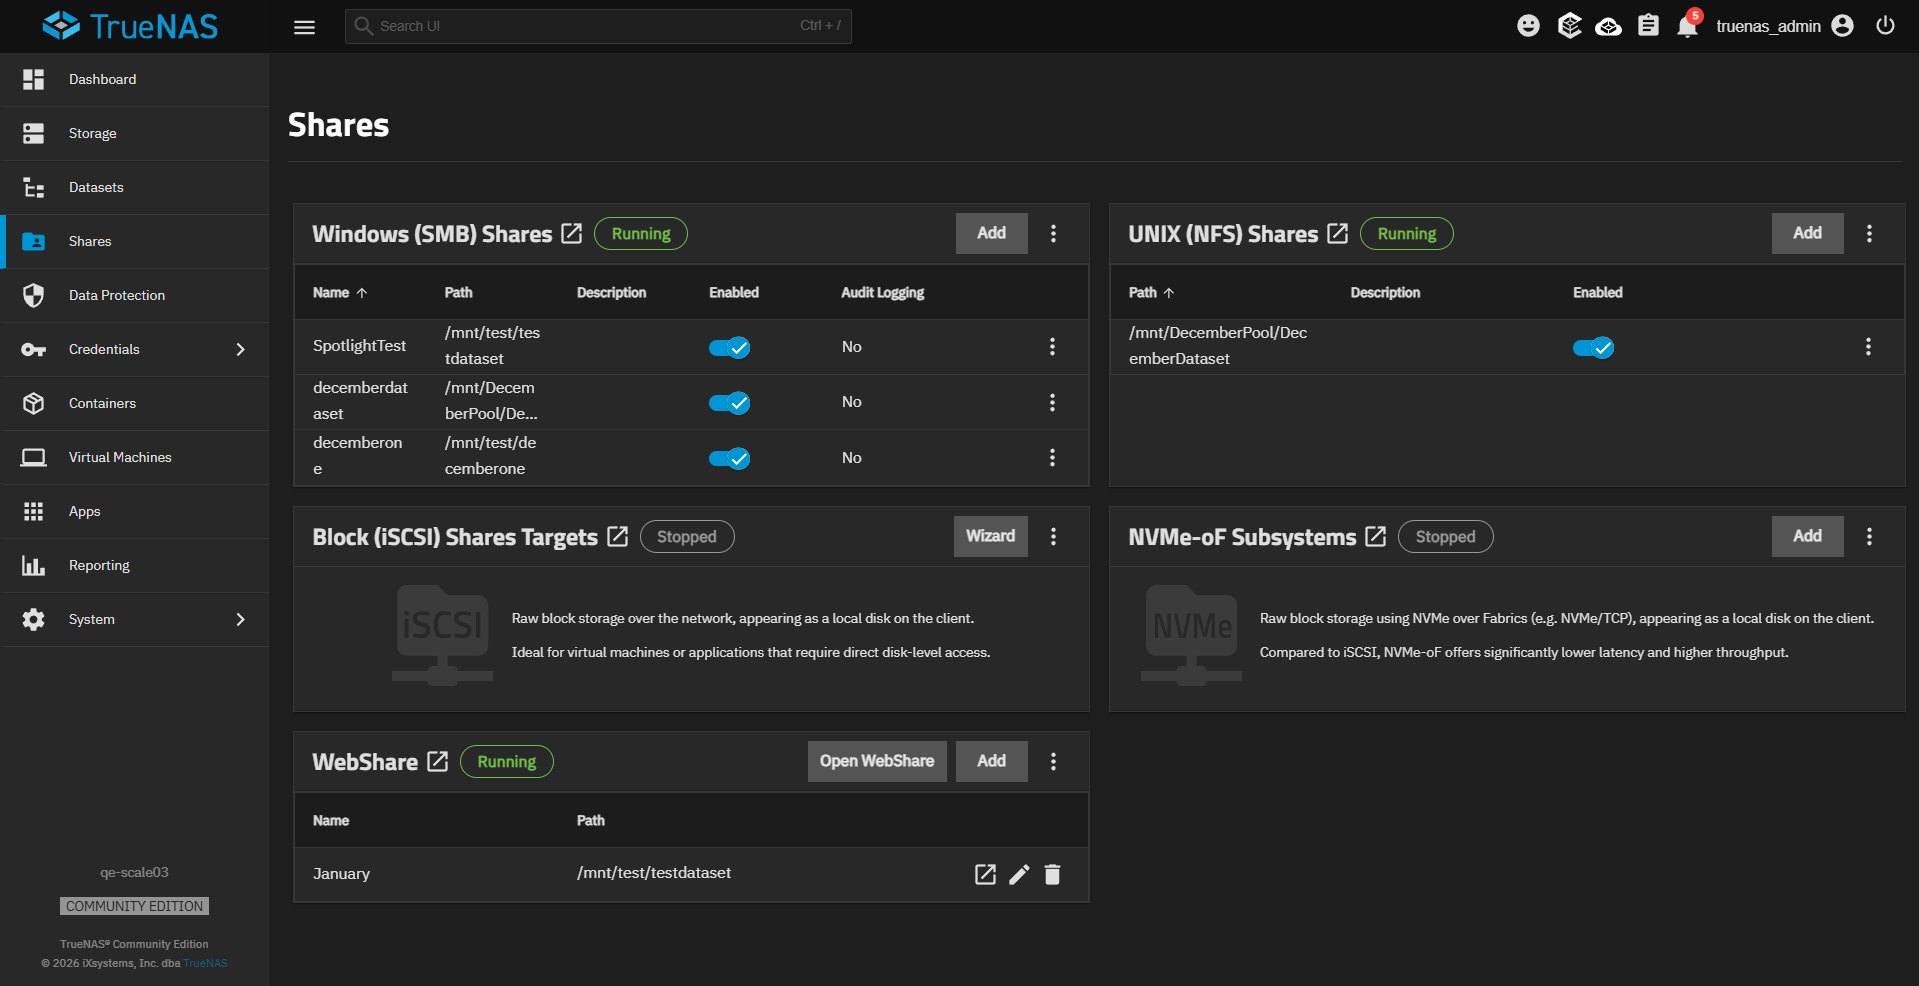Viewport: 1919px width, 986px height.
Task: Click the TrueNAS logo
Action: (x=130, y=26)
